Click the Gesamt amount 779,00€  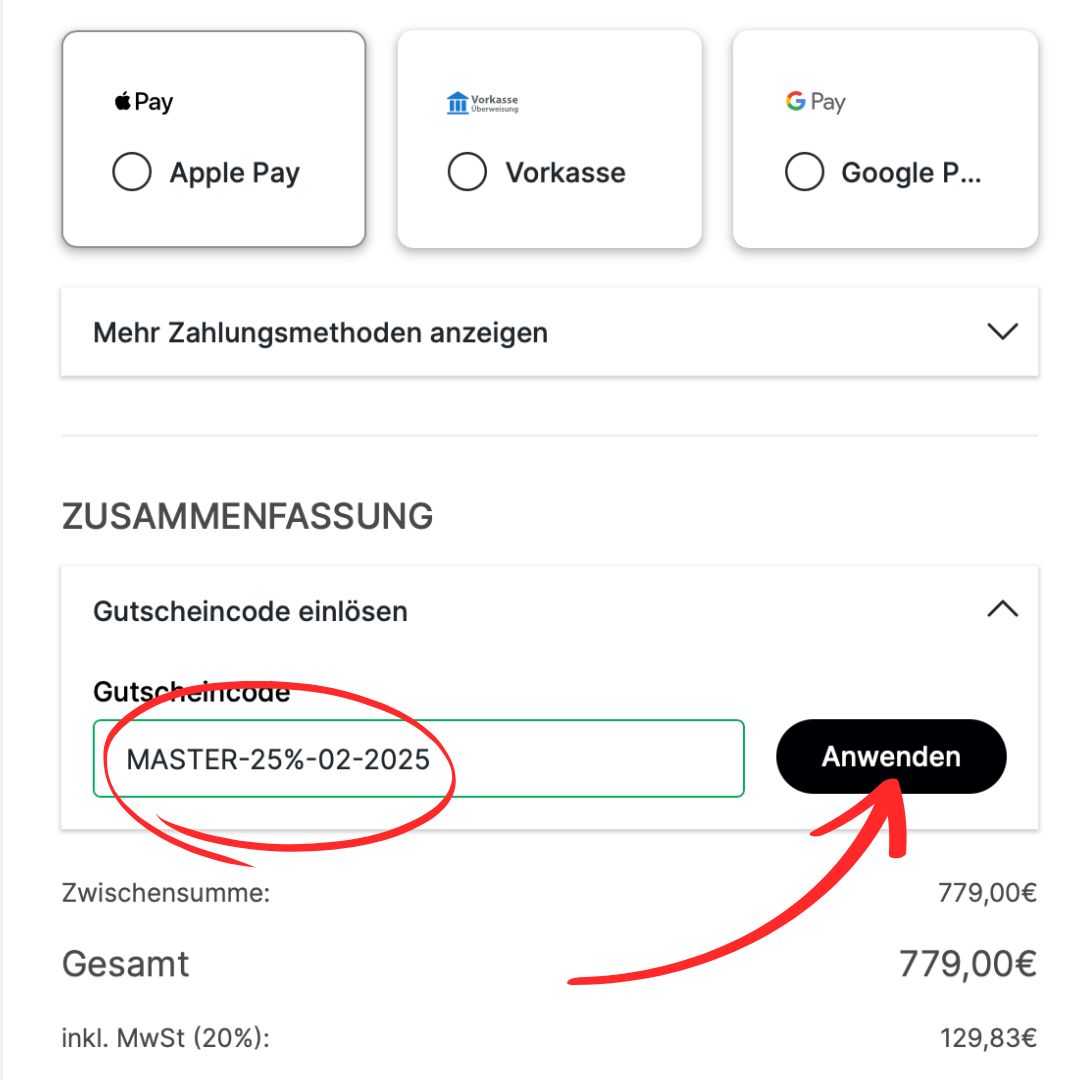point(968,964)
